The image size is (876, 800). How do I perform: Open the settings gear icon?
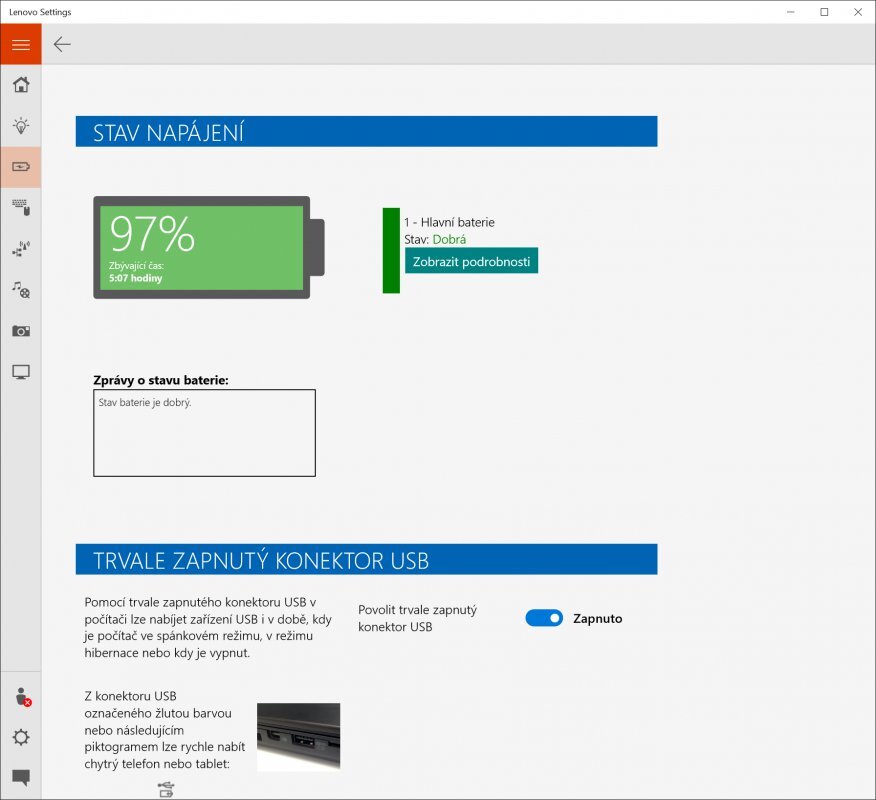[21, 738]
